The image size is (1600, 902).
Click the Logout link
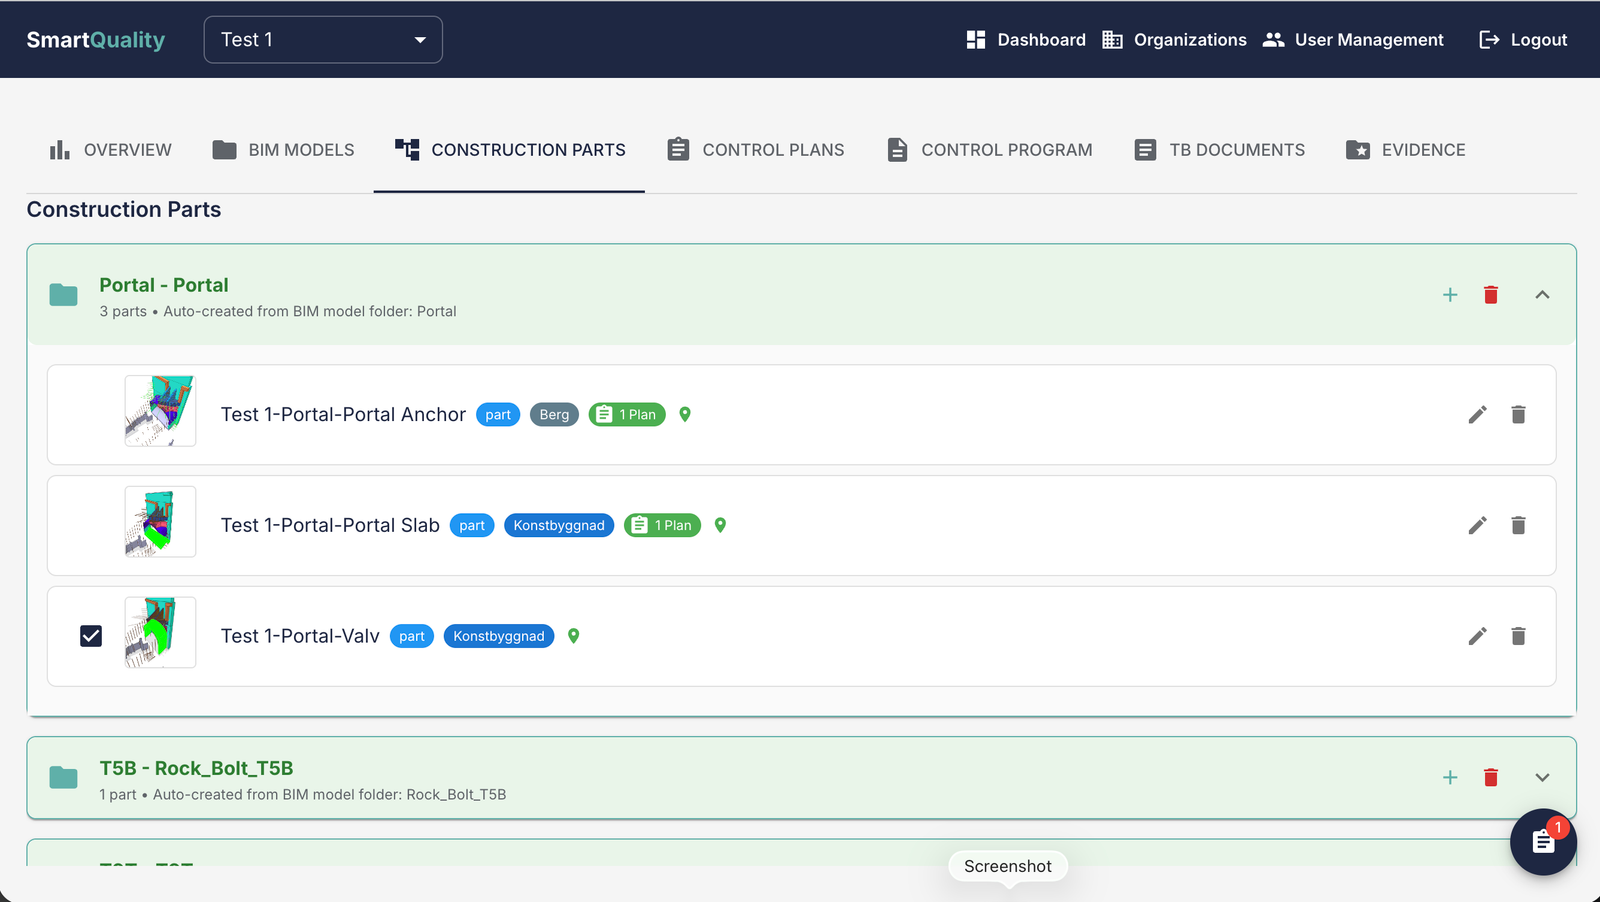click(1523, 40)
